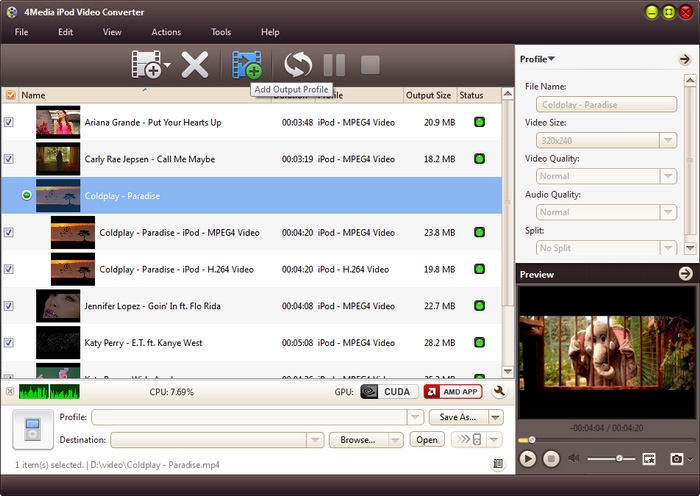Click the Open destination button
The width and height of the screenshot is (700, 496).
tap(427, 440)
